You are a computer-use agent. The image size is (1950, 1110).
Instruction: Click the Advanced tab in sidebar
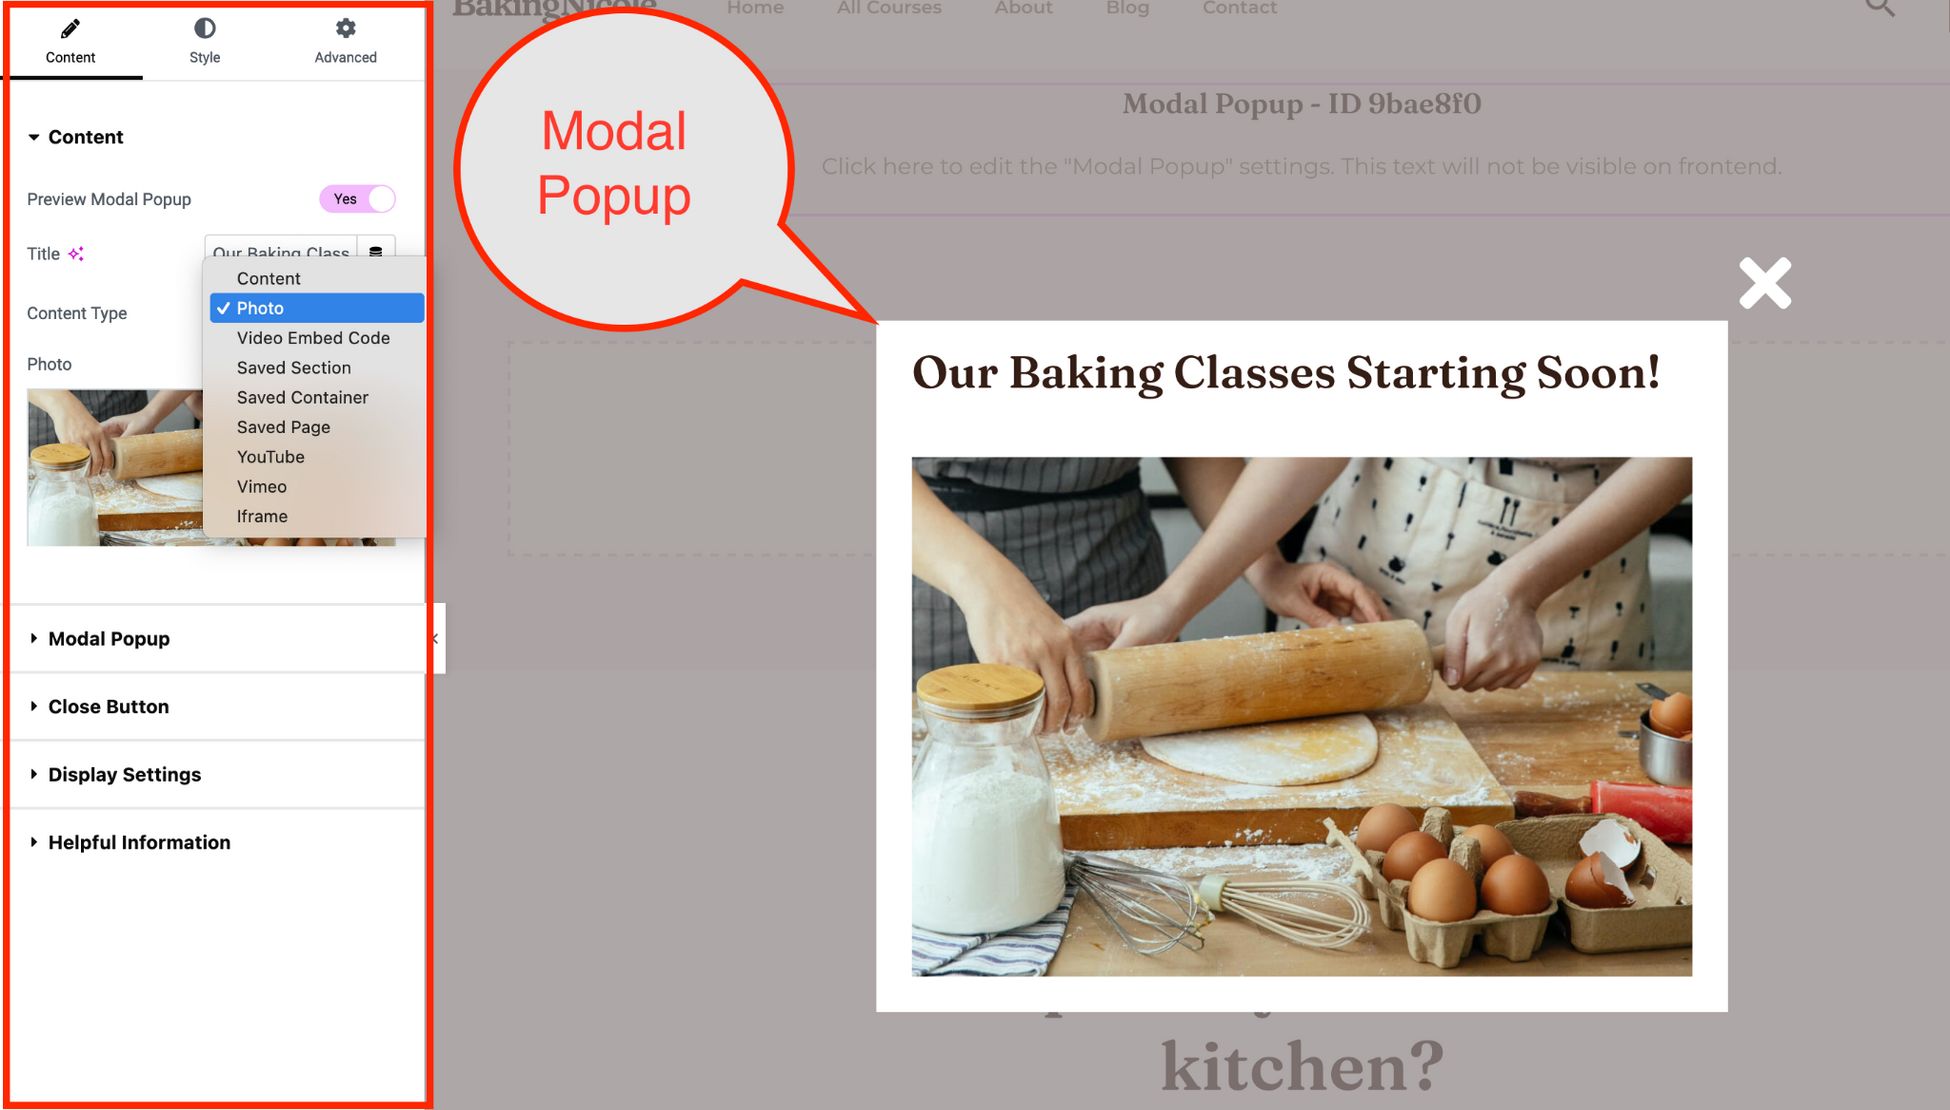coord(344,40)
